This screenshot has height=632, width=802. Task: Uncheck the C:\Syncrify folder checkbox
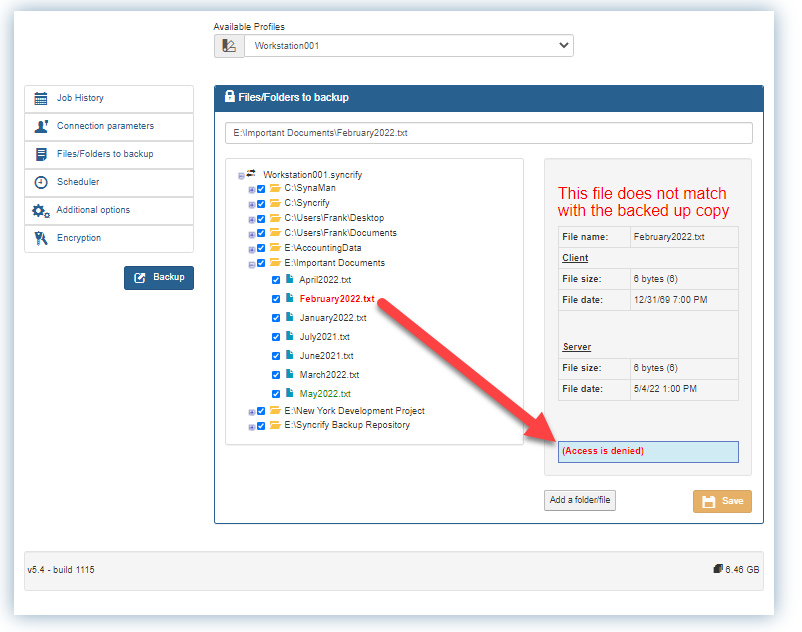[x=261, y=204]
